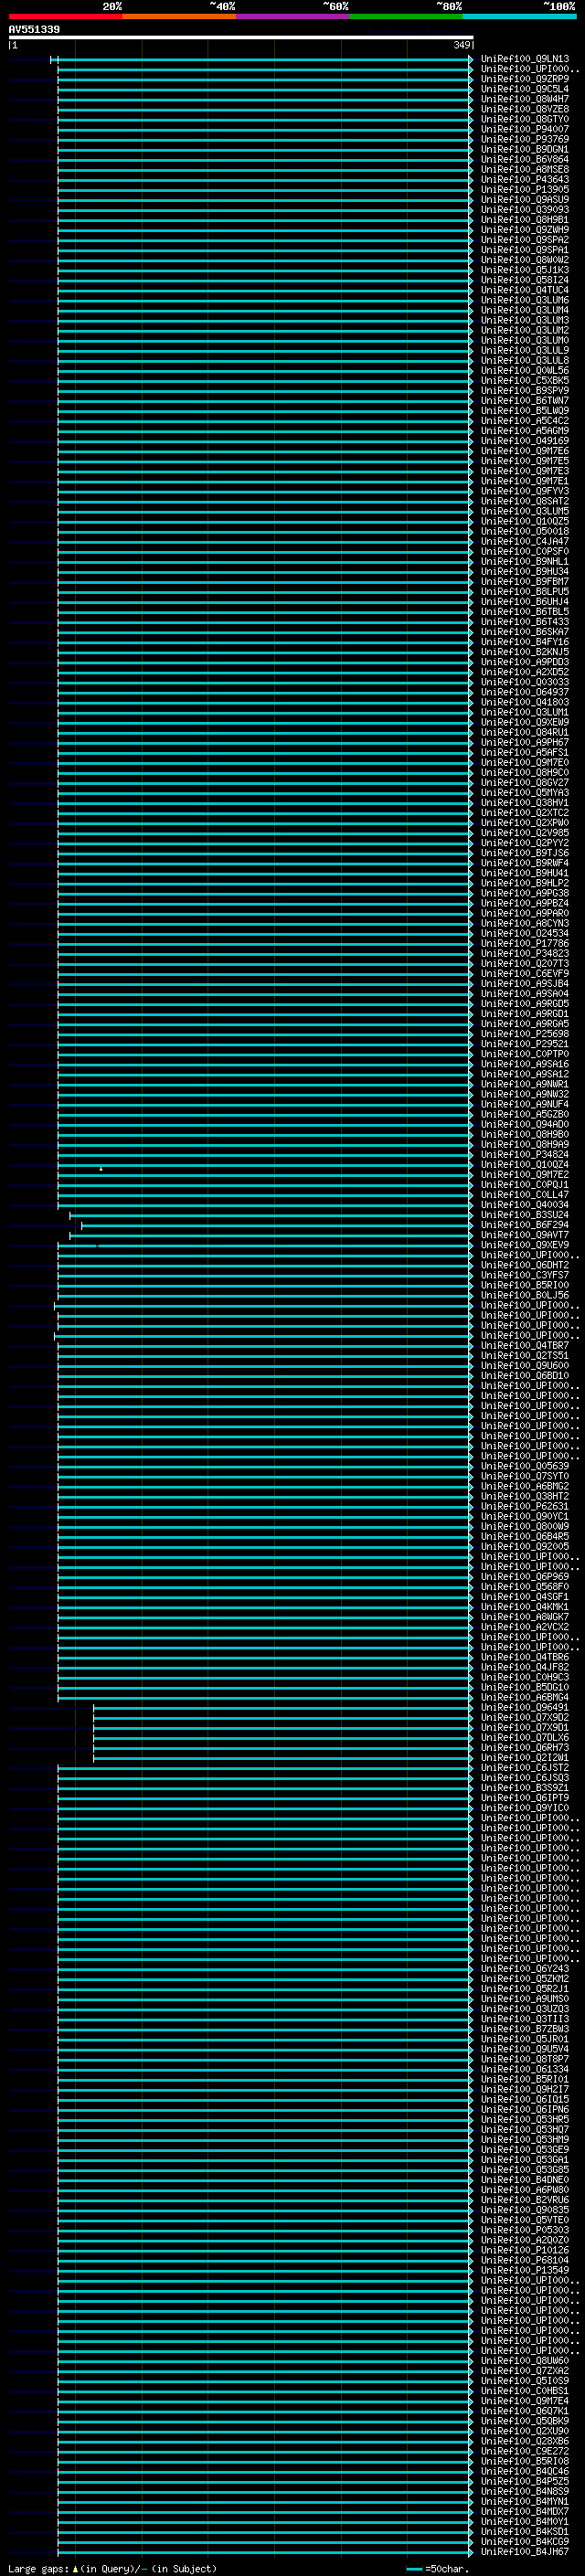Open hit UniRef100_P43643

524,180
